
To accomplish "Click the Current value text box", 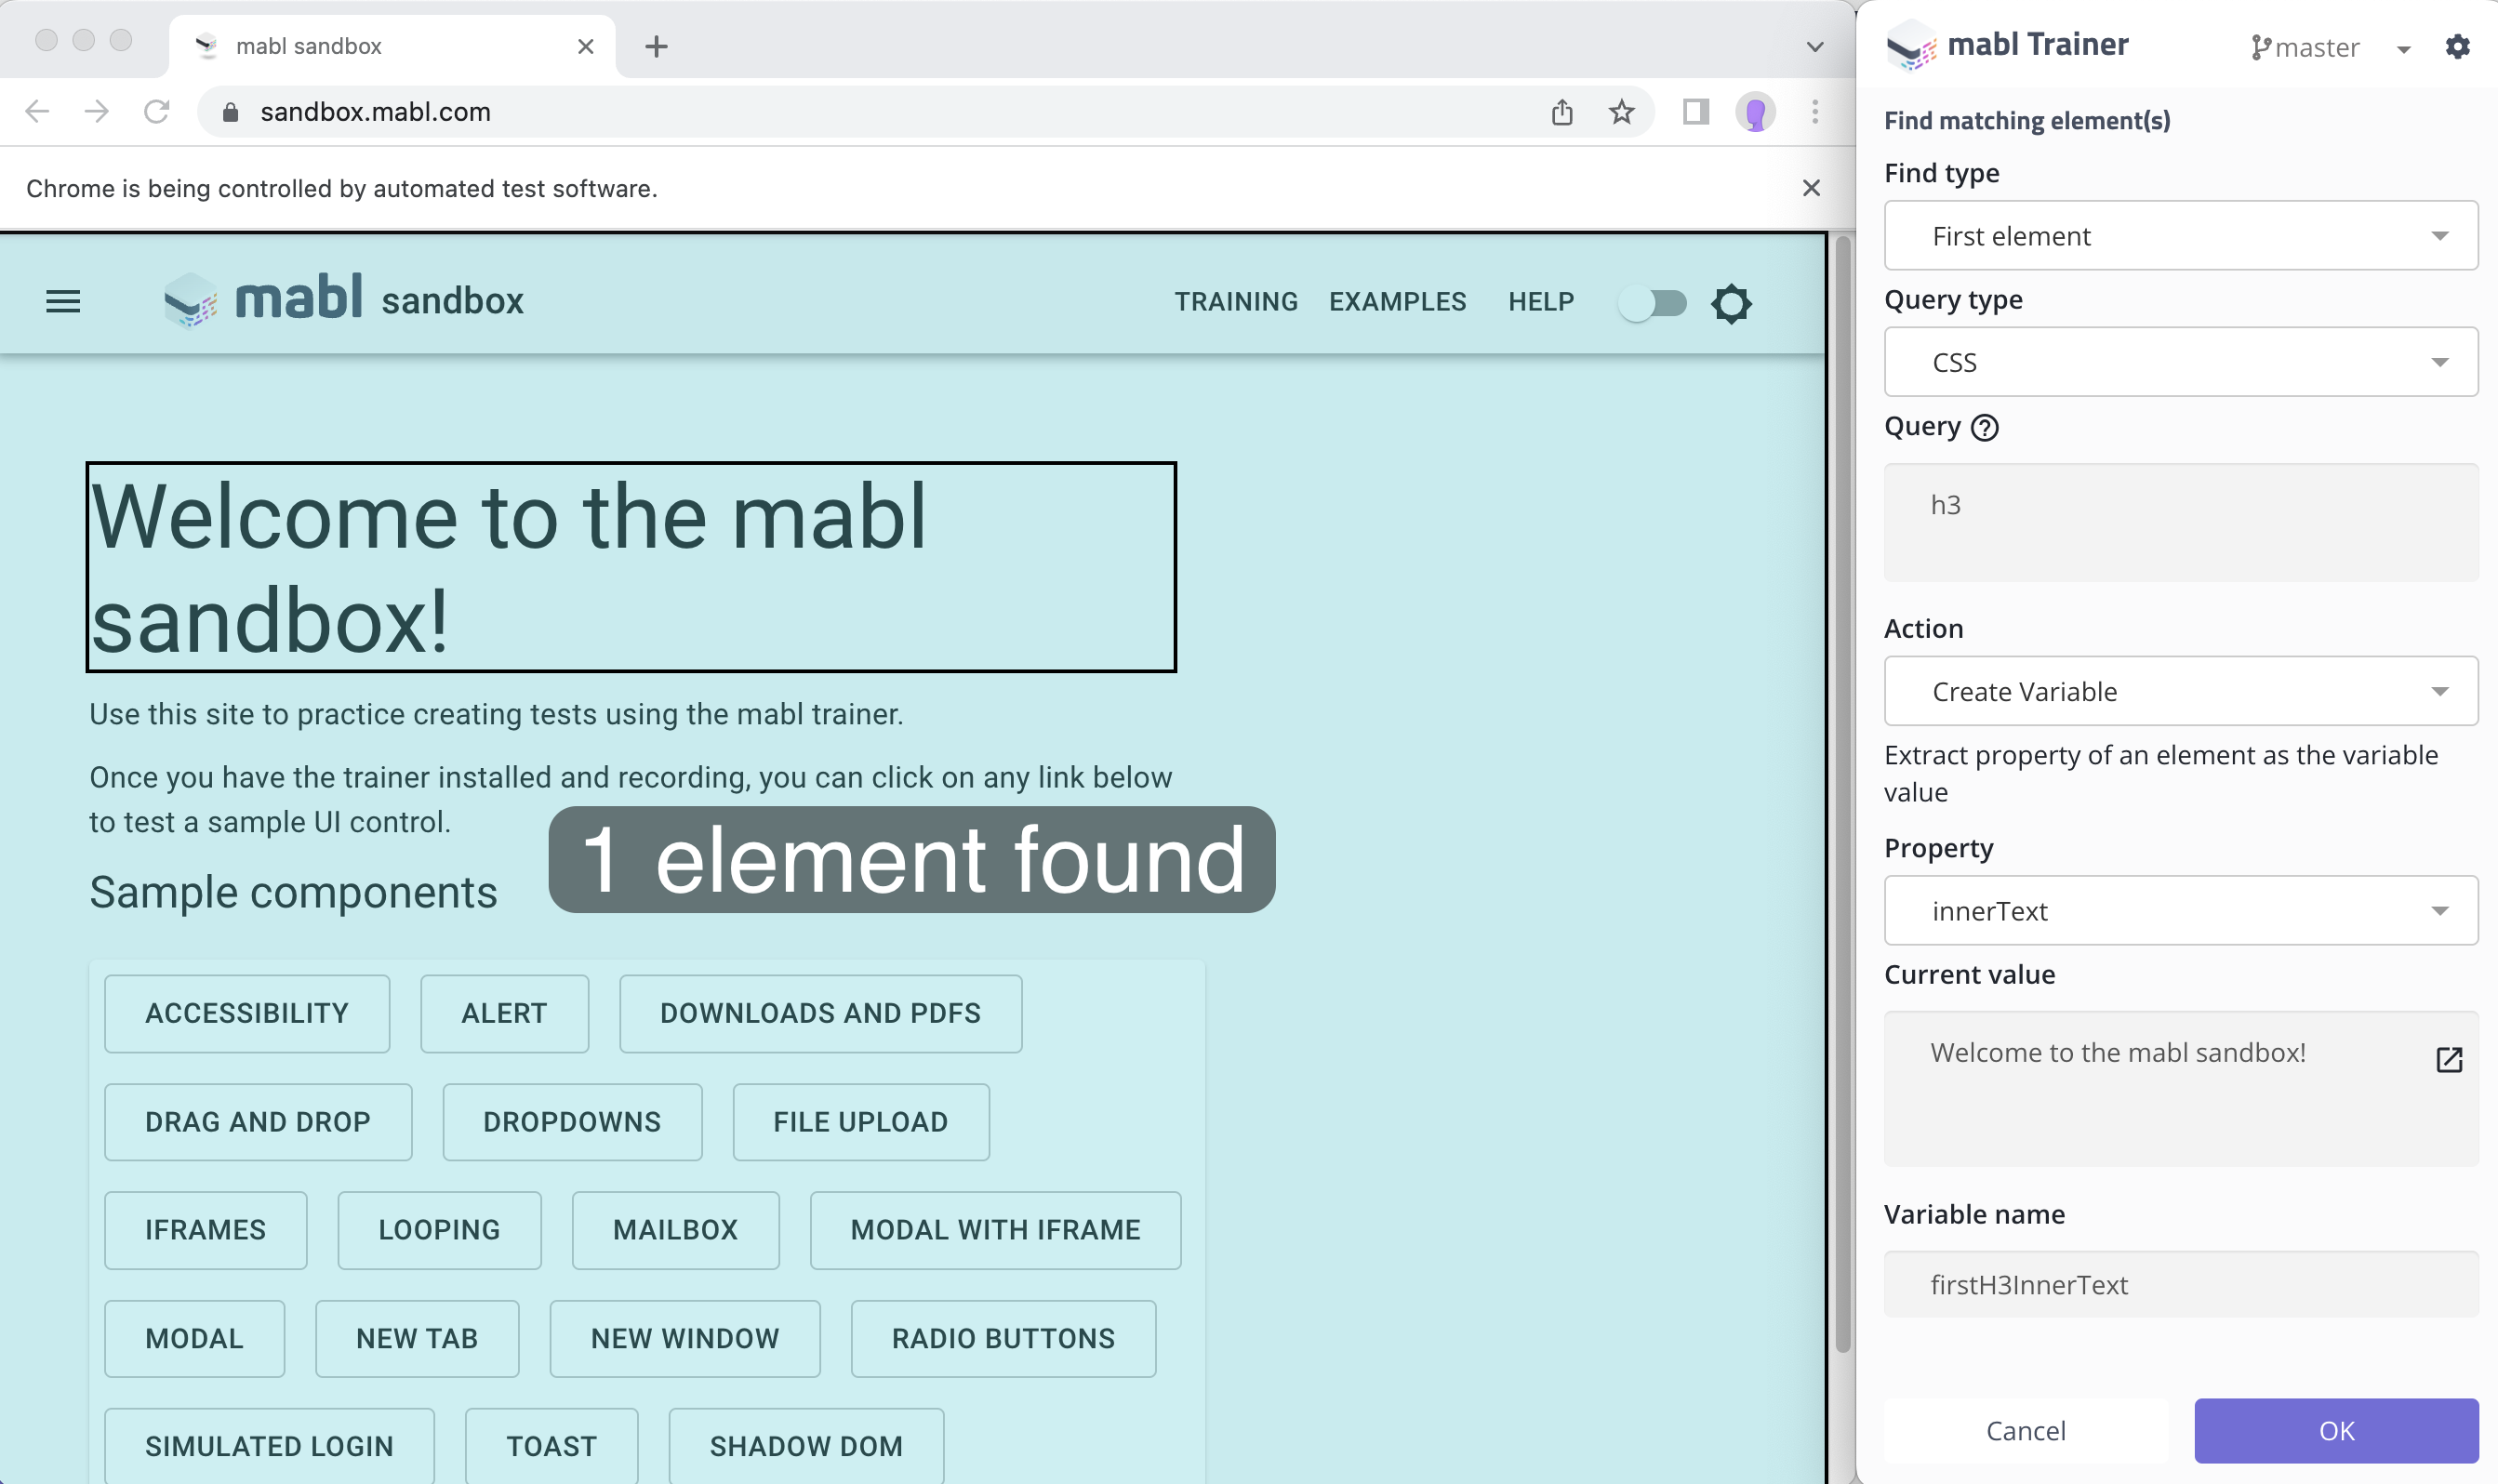I will [2181, 1088].
